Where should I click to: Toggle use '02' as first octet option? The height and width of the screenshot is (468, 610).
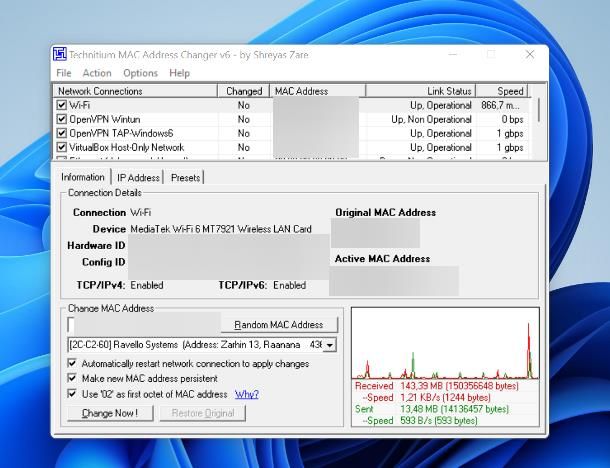[x=72, y=394]
